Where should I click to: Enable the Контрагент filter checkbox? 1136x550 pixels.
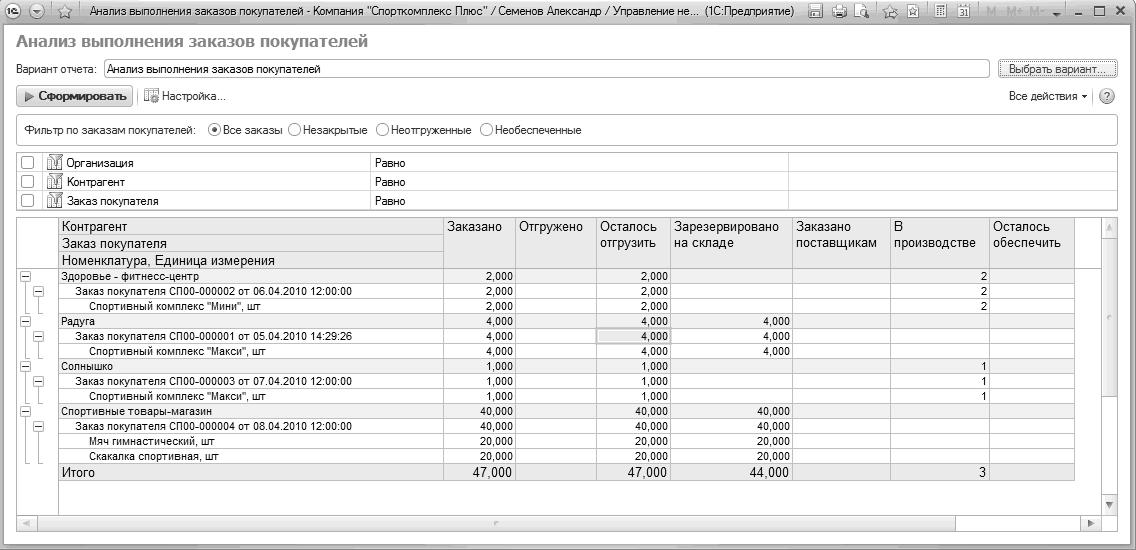[x=28, y=182]
